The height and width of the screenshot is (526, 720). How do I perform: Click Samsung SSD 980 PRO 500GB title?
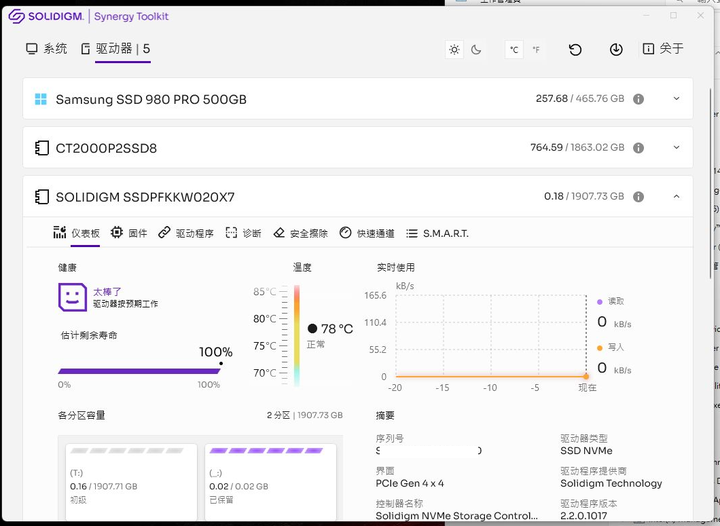point(151,99)
